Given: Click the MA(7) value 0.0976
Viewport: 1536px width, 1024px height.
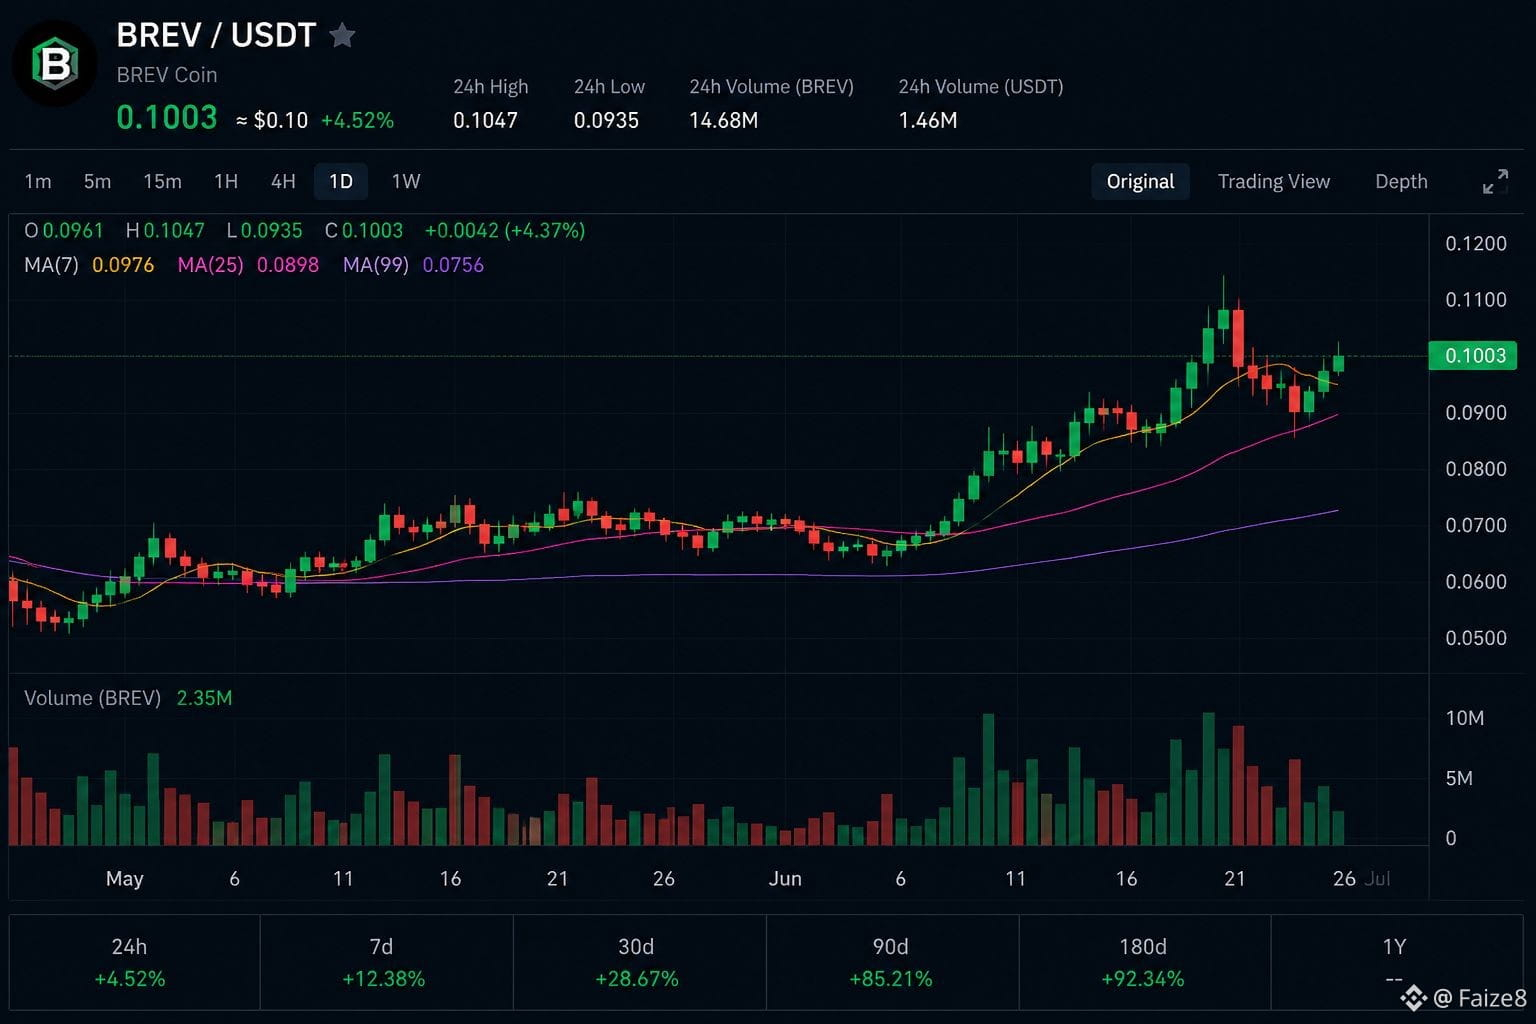Looking at the screenshot, I should coord(123,265).
